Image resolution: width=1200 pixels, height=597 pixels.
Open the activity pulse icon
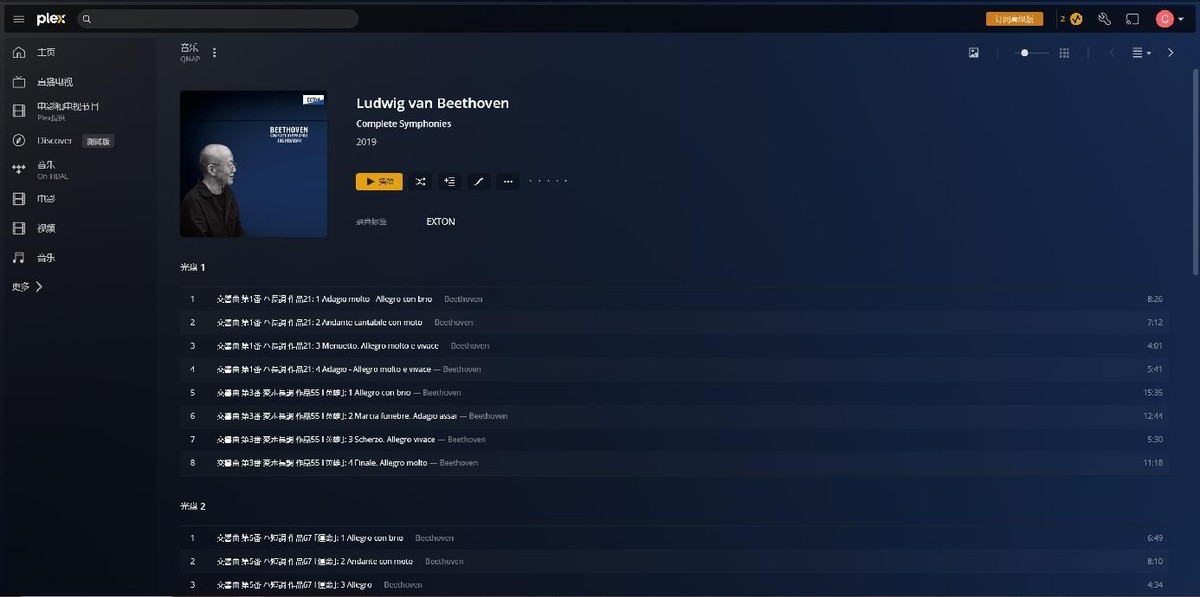[x=1076, y=19]
